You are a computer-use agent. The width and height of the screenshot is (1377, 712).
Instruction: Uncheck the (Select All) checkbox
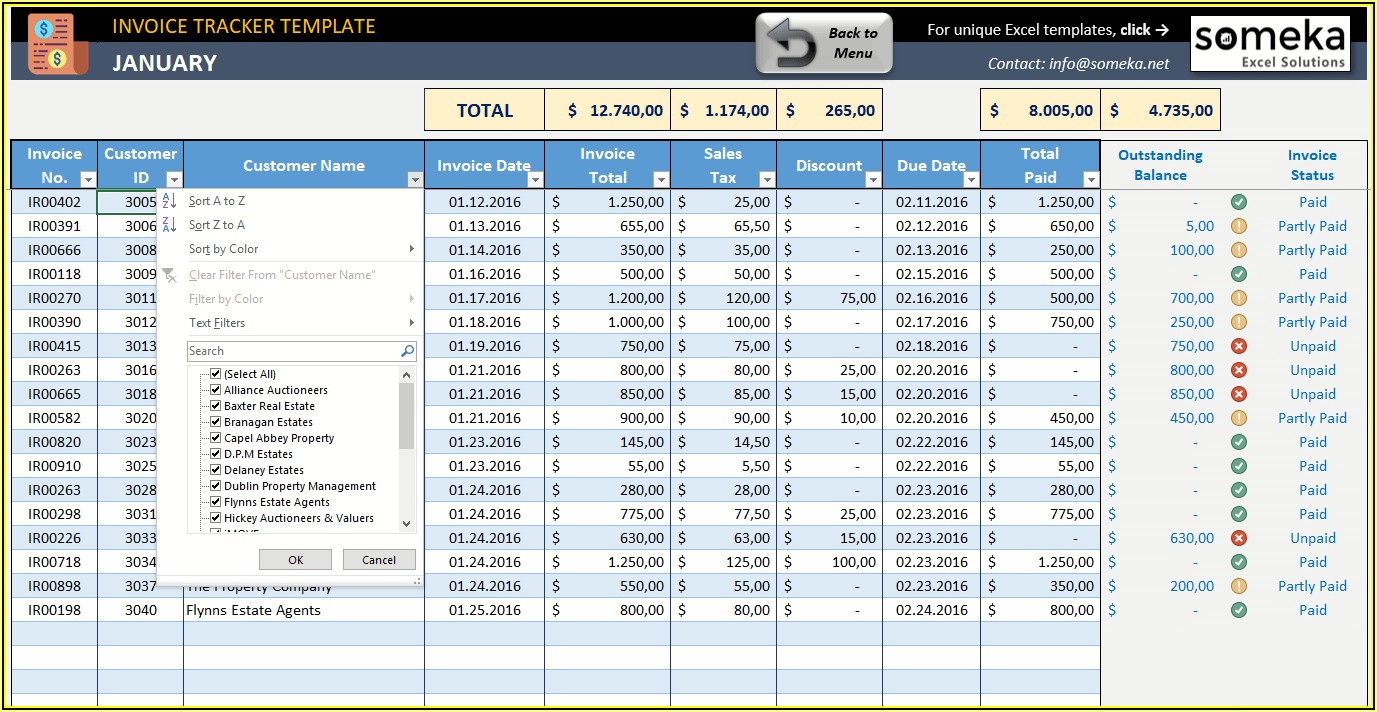click(215, 374)
